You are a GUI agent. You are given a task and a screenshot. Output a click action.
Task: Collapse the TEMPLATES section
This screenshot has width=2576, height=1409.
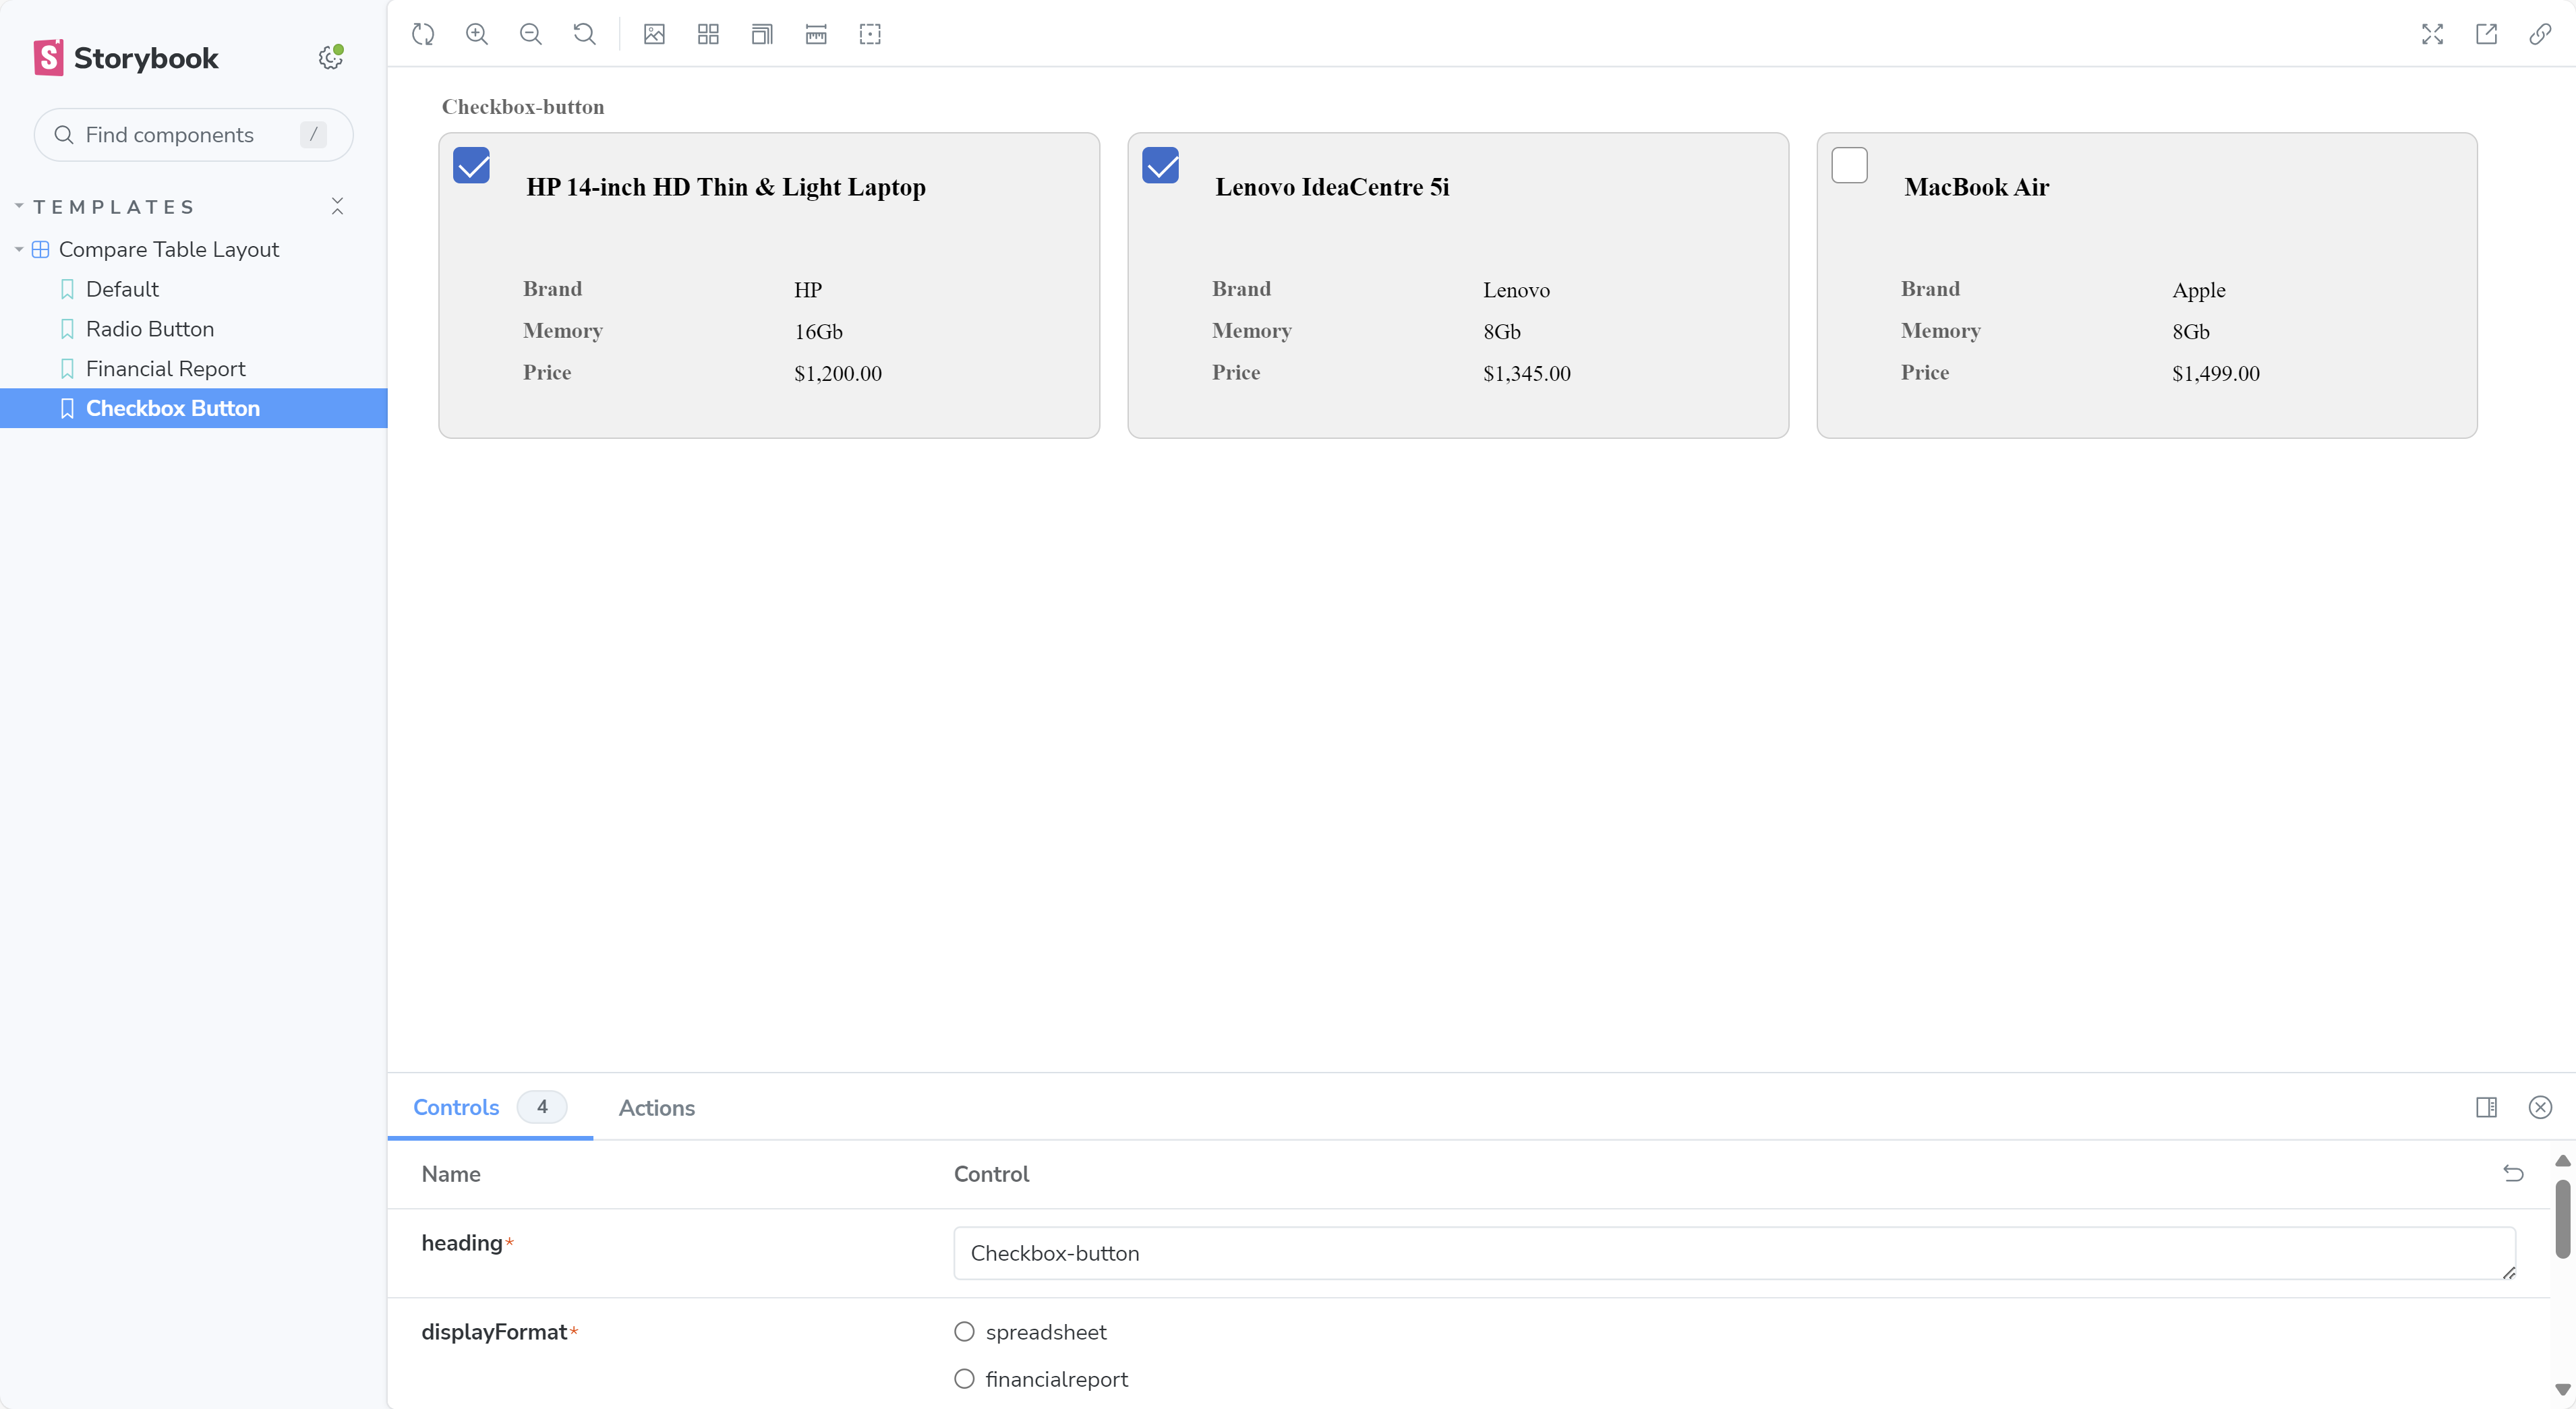[x=114, y=207]
